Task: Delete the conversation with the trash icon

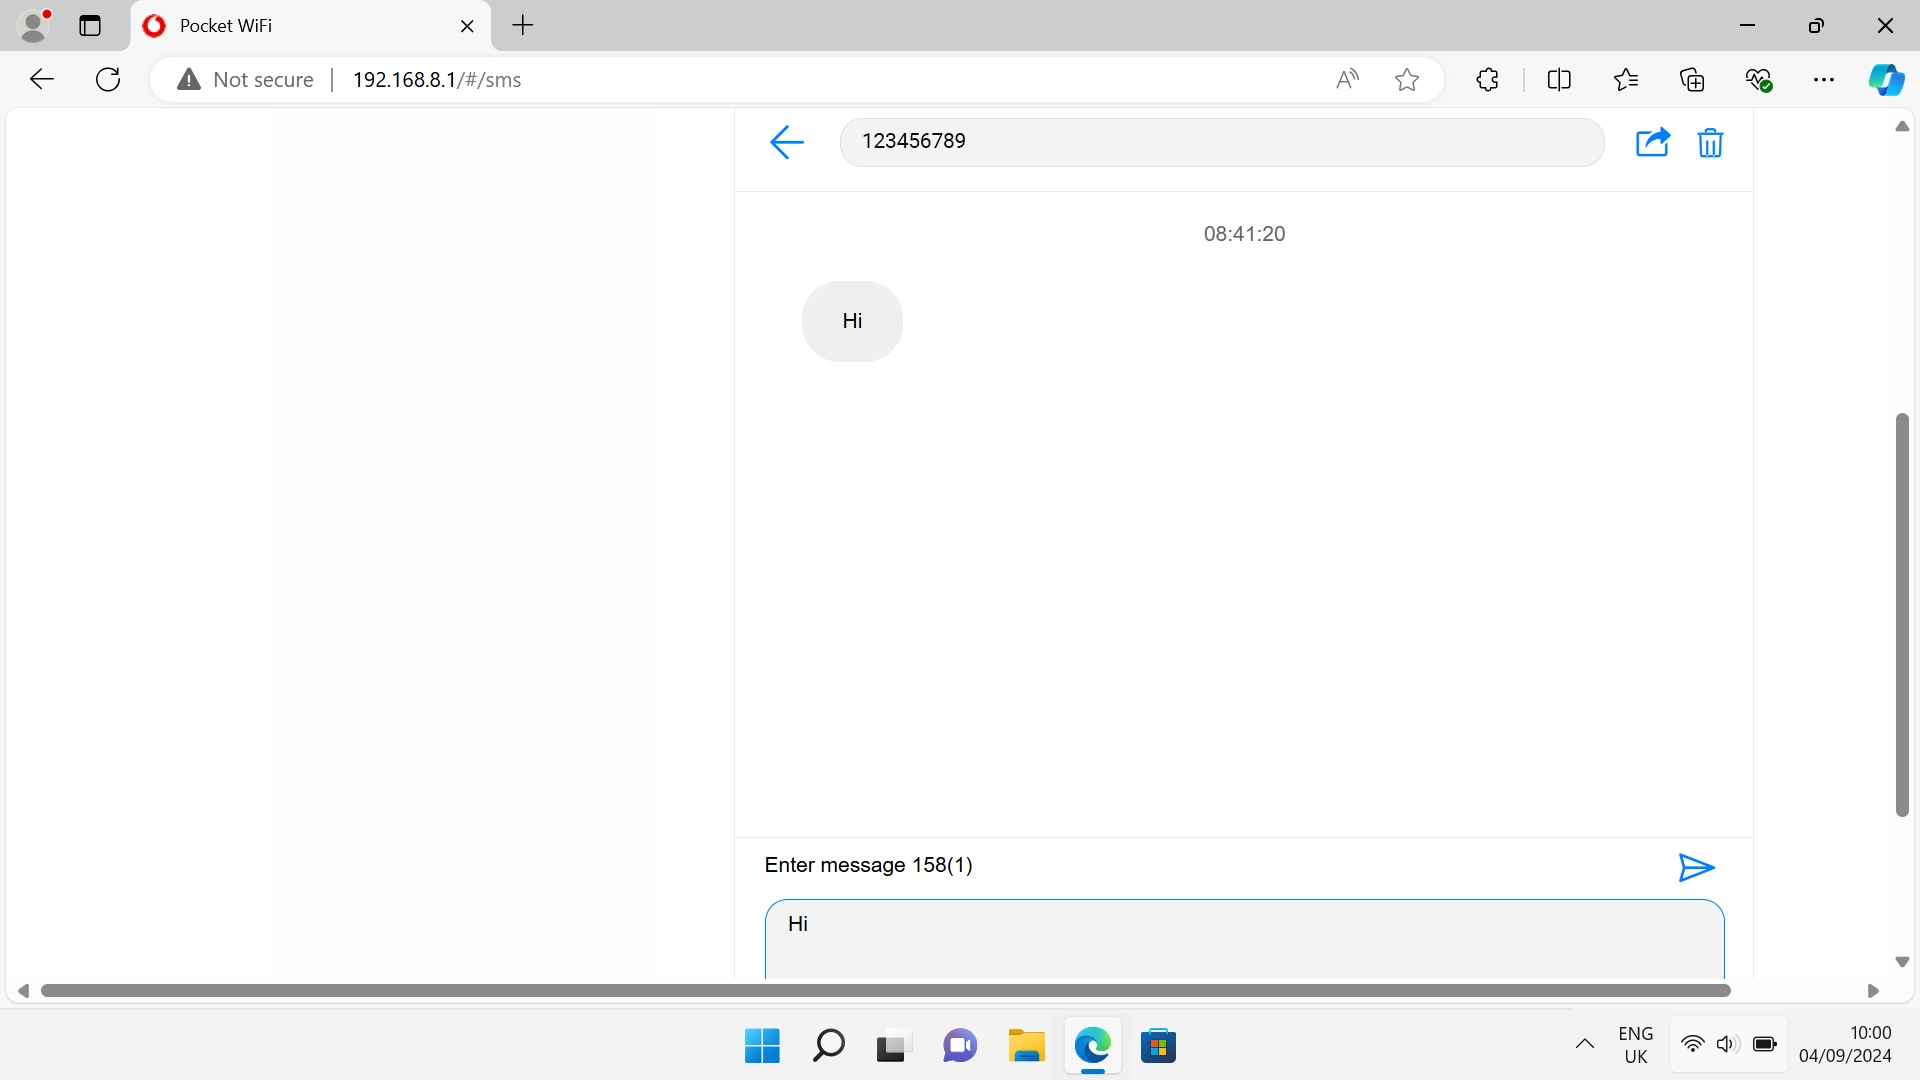Action: tap(1710, 143)
